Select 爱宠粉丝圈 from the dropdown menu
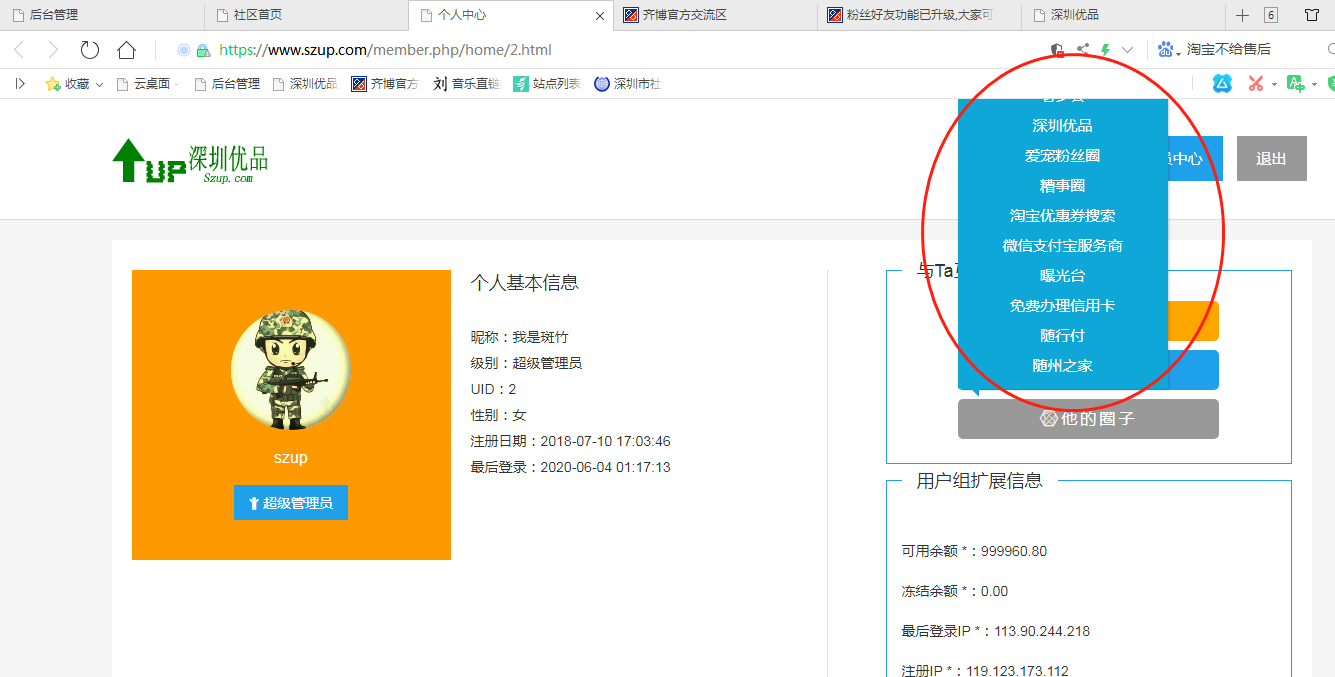The width and height of the screenshot is (1335, 677). 1062,156
